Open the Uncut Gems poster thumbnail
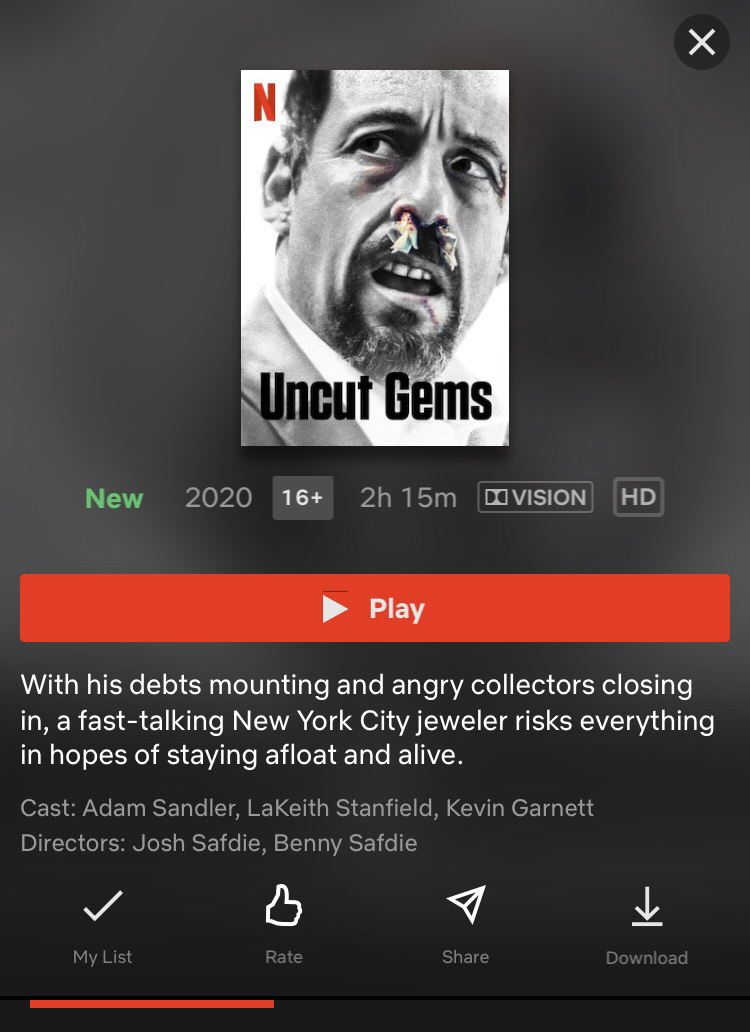This screenshot has width=750, height=1032. coord(375,257)
